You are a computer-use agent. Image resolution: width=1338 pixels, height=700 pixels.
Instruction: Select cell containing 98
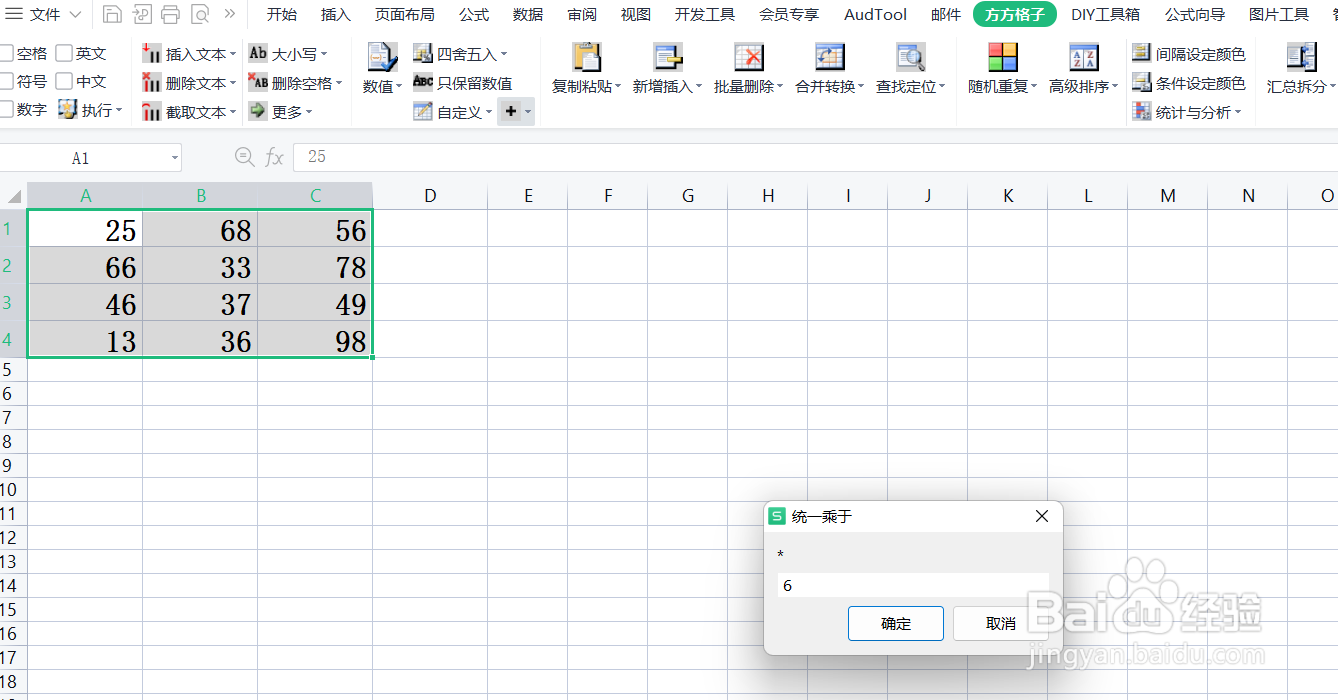(315, 341)
